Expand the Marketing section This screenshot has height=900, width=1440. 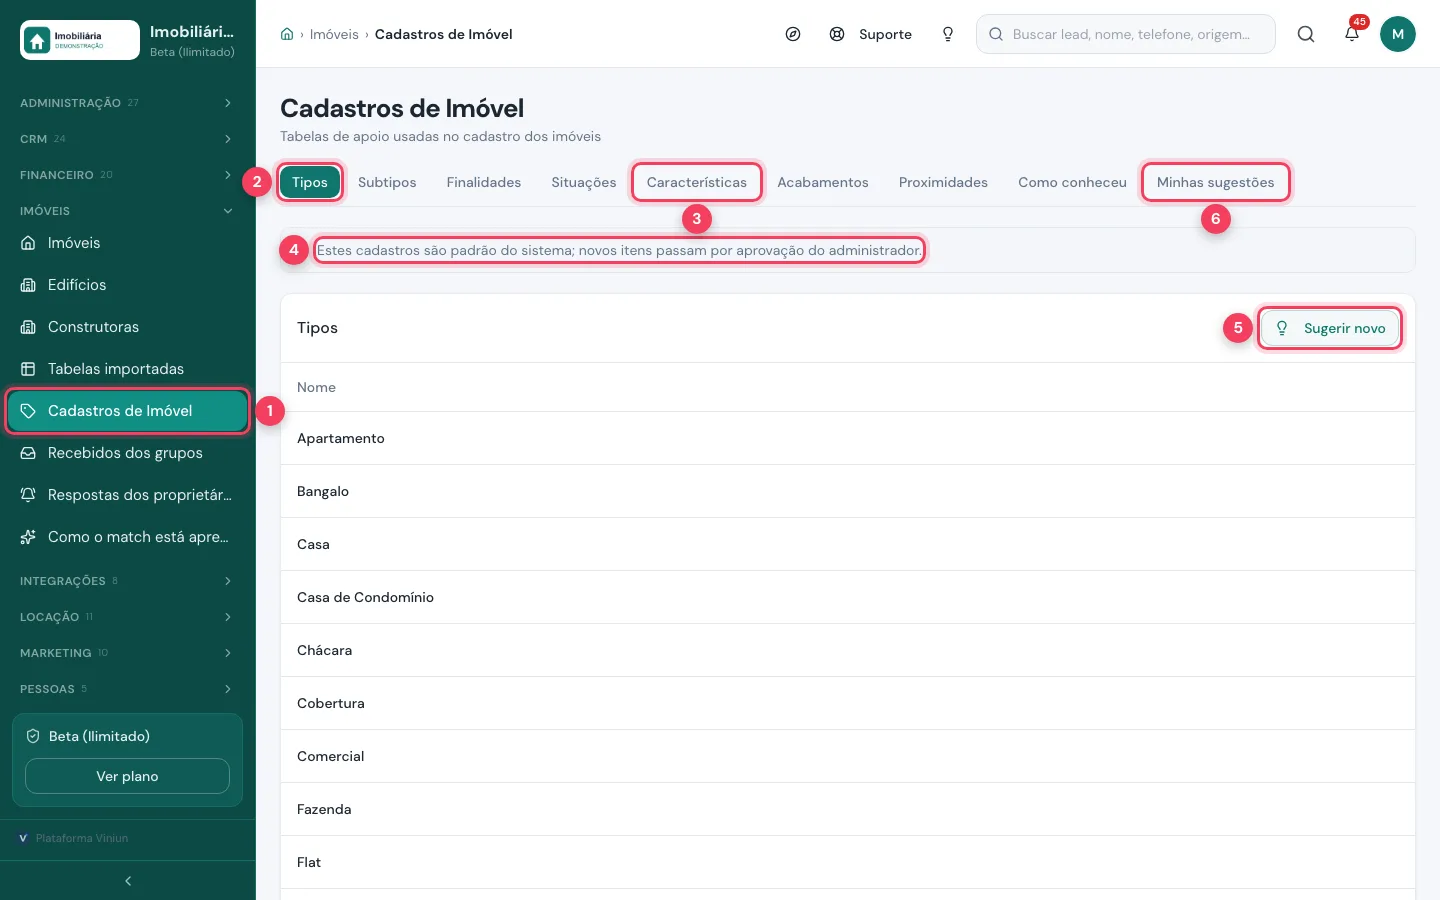[x=128, y=653]
